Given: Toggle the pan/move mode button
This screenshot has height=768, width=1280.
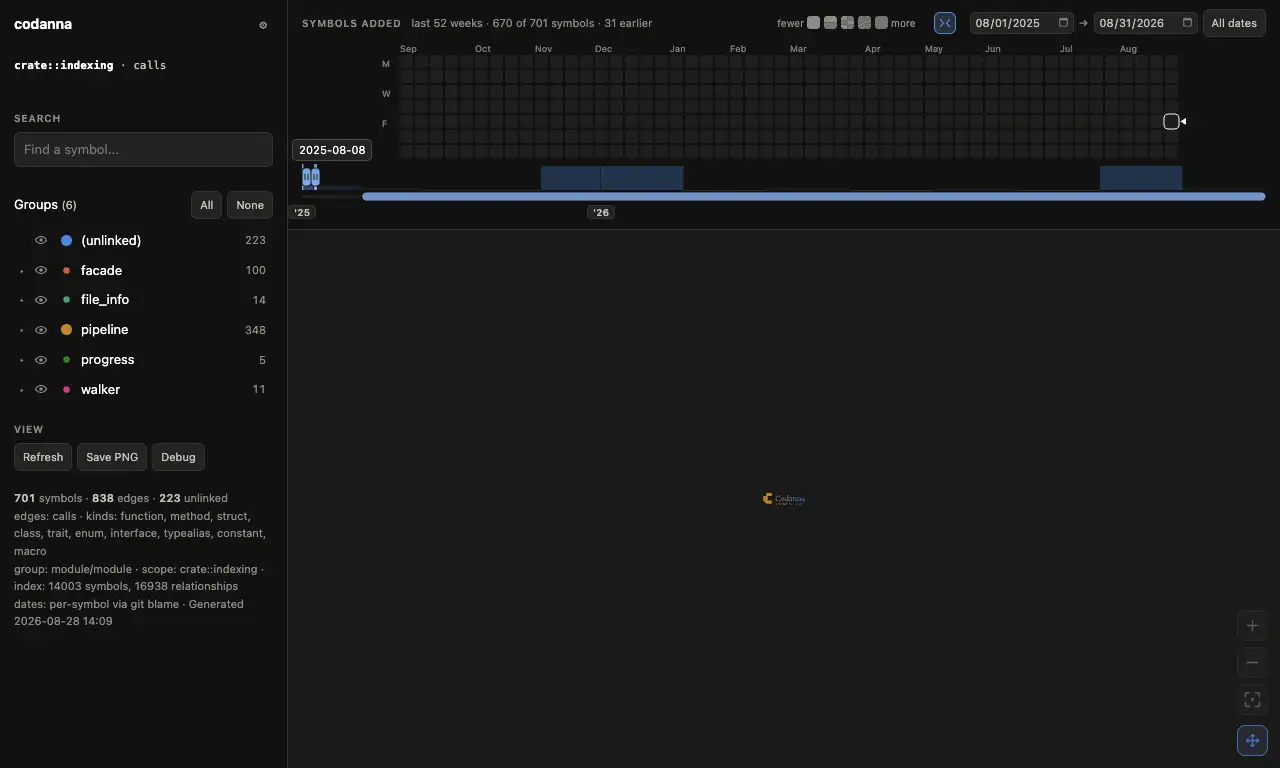Looking at the screenshot, I should pyautogui.click(x=1252, y=741).
